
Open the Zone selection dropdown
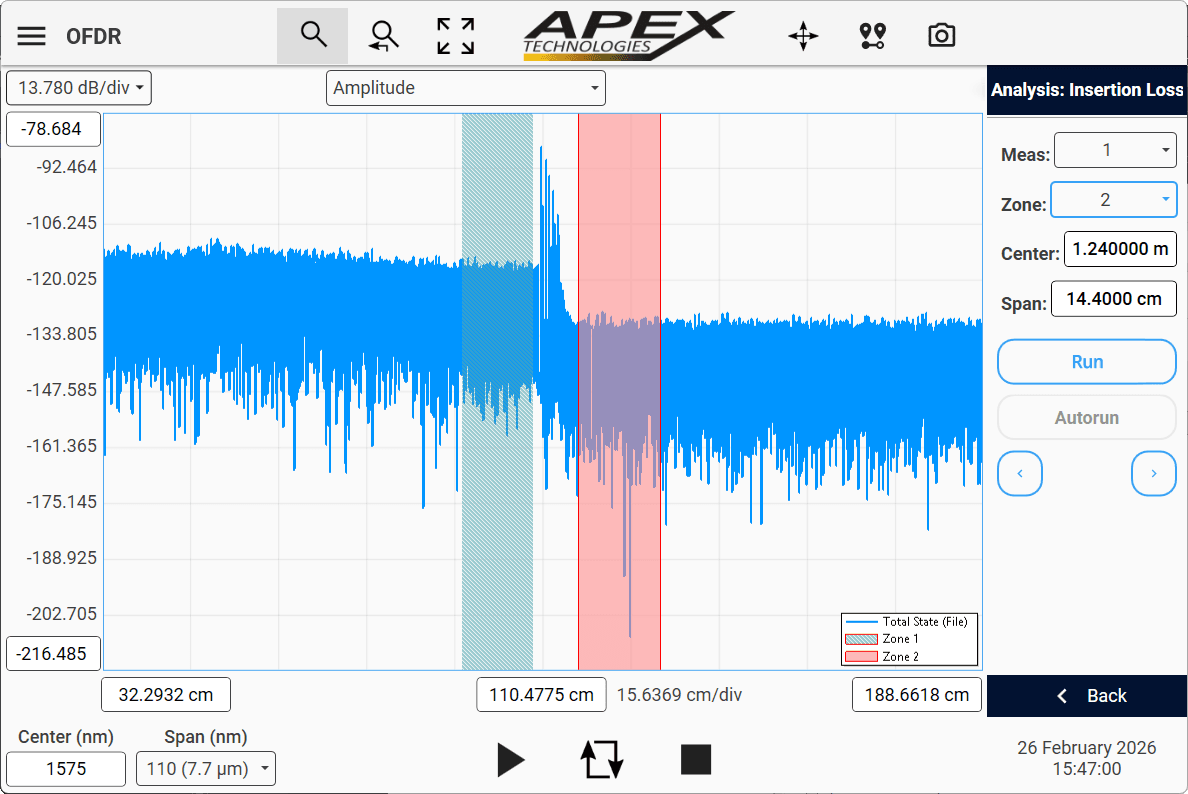[1113, 200]
